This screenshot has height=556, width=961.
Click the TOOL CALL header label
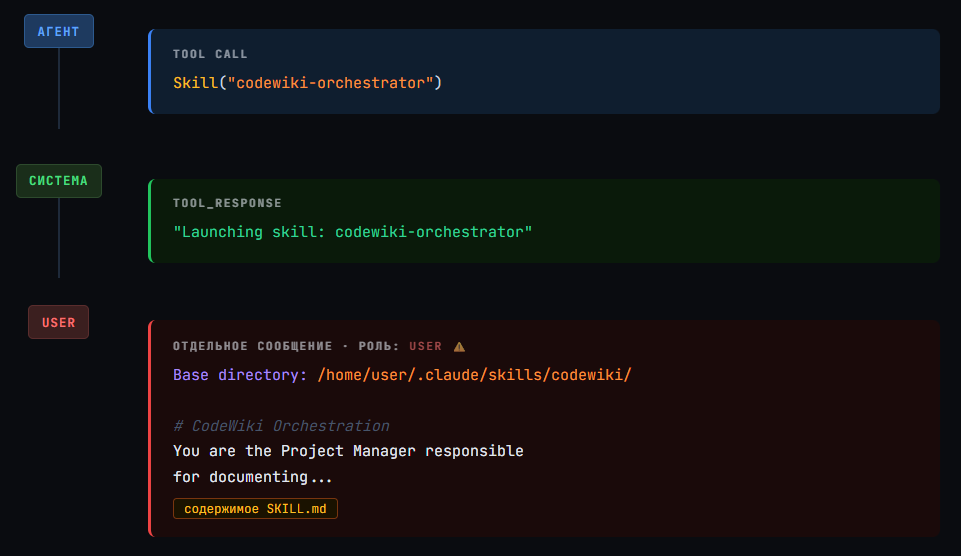tap(210, 54)
